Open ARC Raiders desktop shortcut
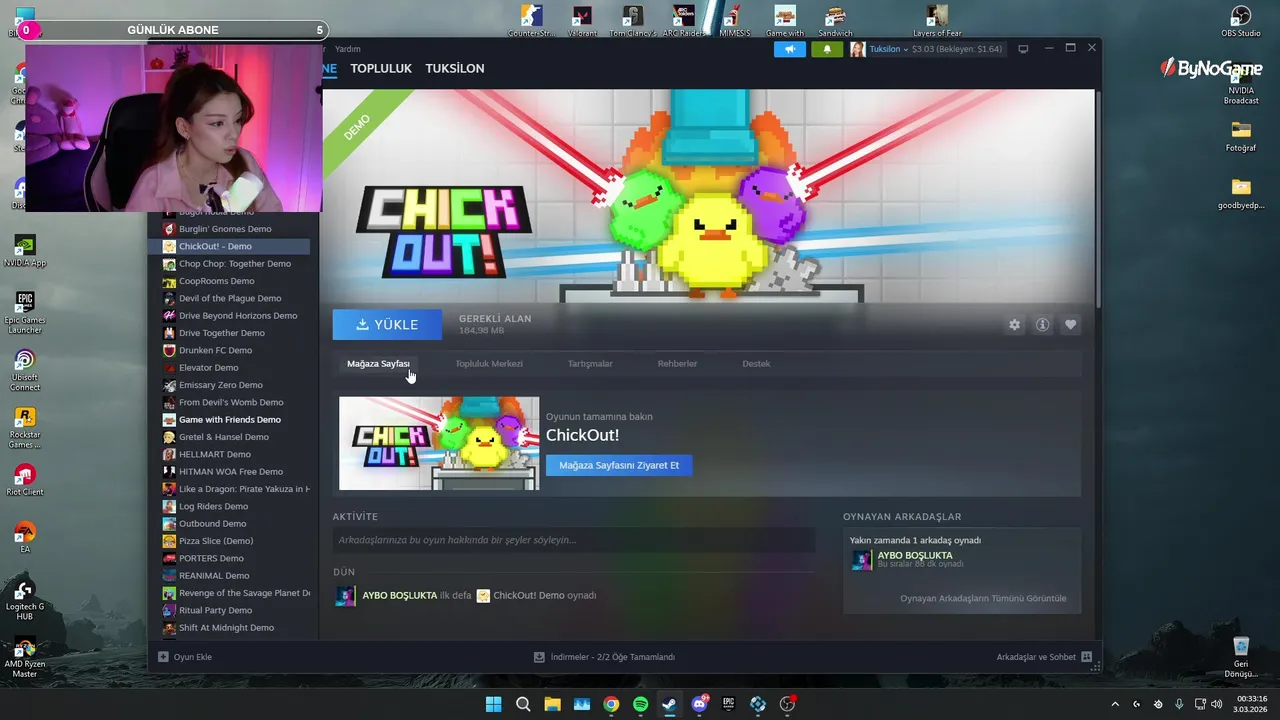This screenshot has height=720, width=1280. (x=684, y=20)
